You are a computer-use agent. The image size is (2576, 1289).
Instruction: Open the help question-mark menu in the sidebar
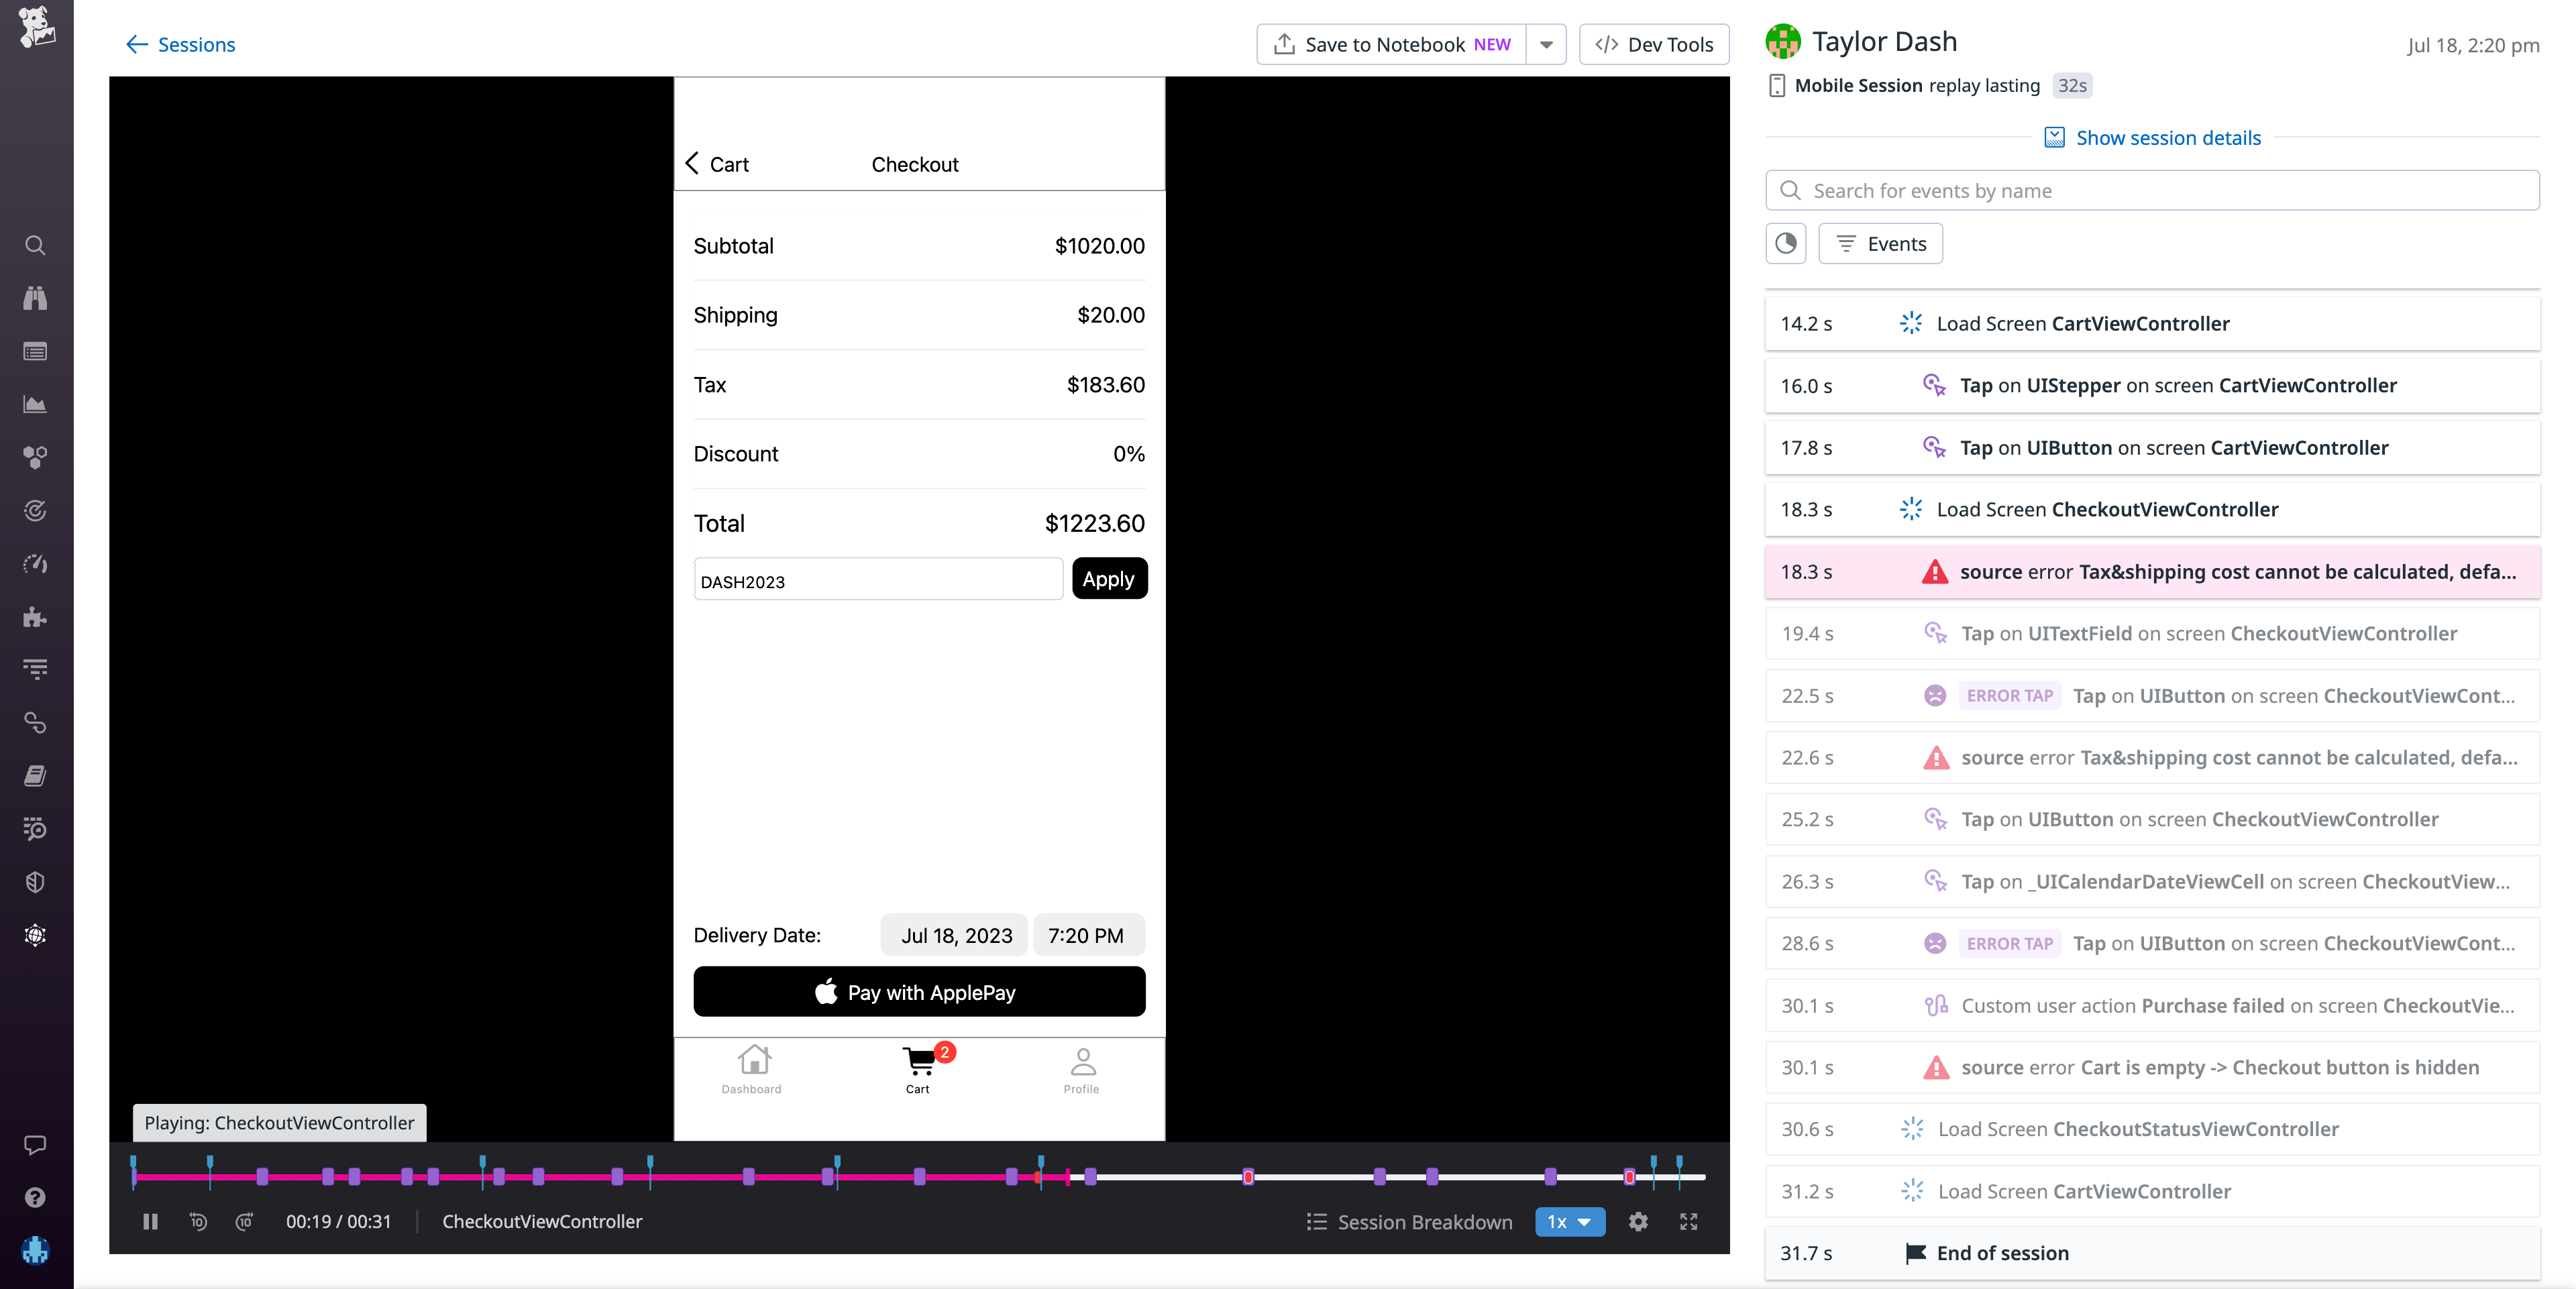pyautogui.click(x=35, y=1197)
